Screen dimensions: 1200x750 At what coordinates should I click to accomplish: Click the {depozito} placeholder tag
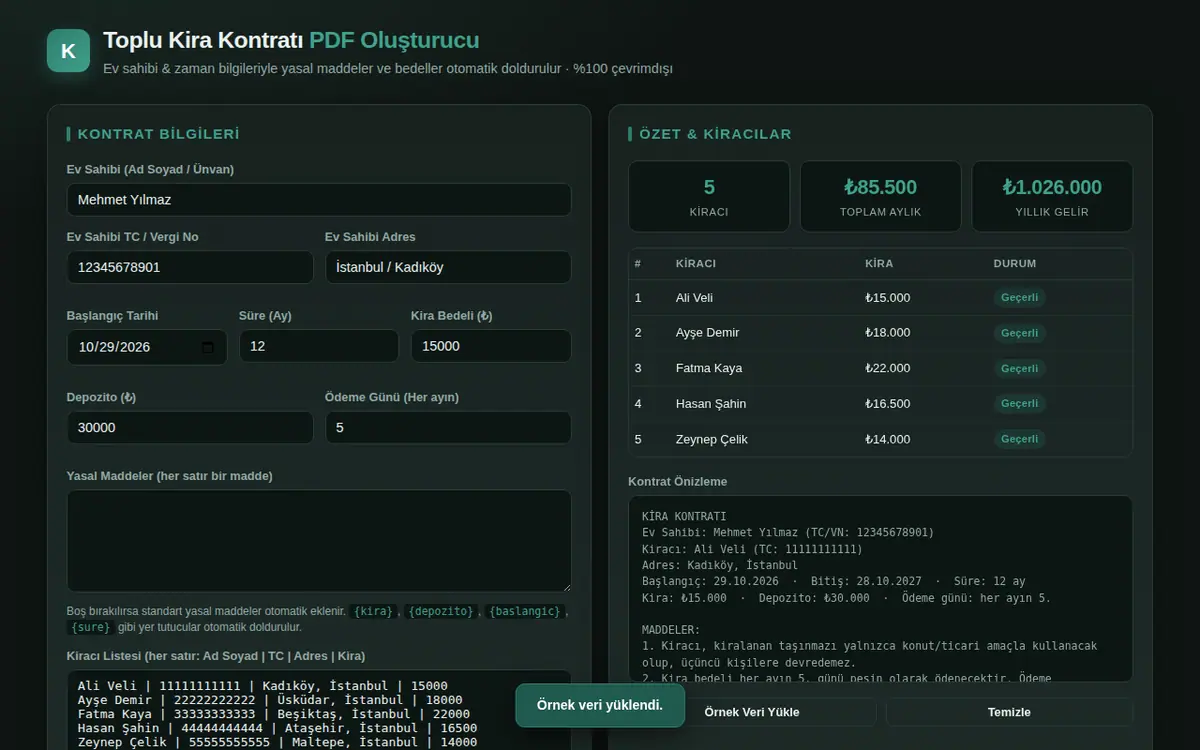coord(442,611)
